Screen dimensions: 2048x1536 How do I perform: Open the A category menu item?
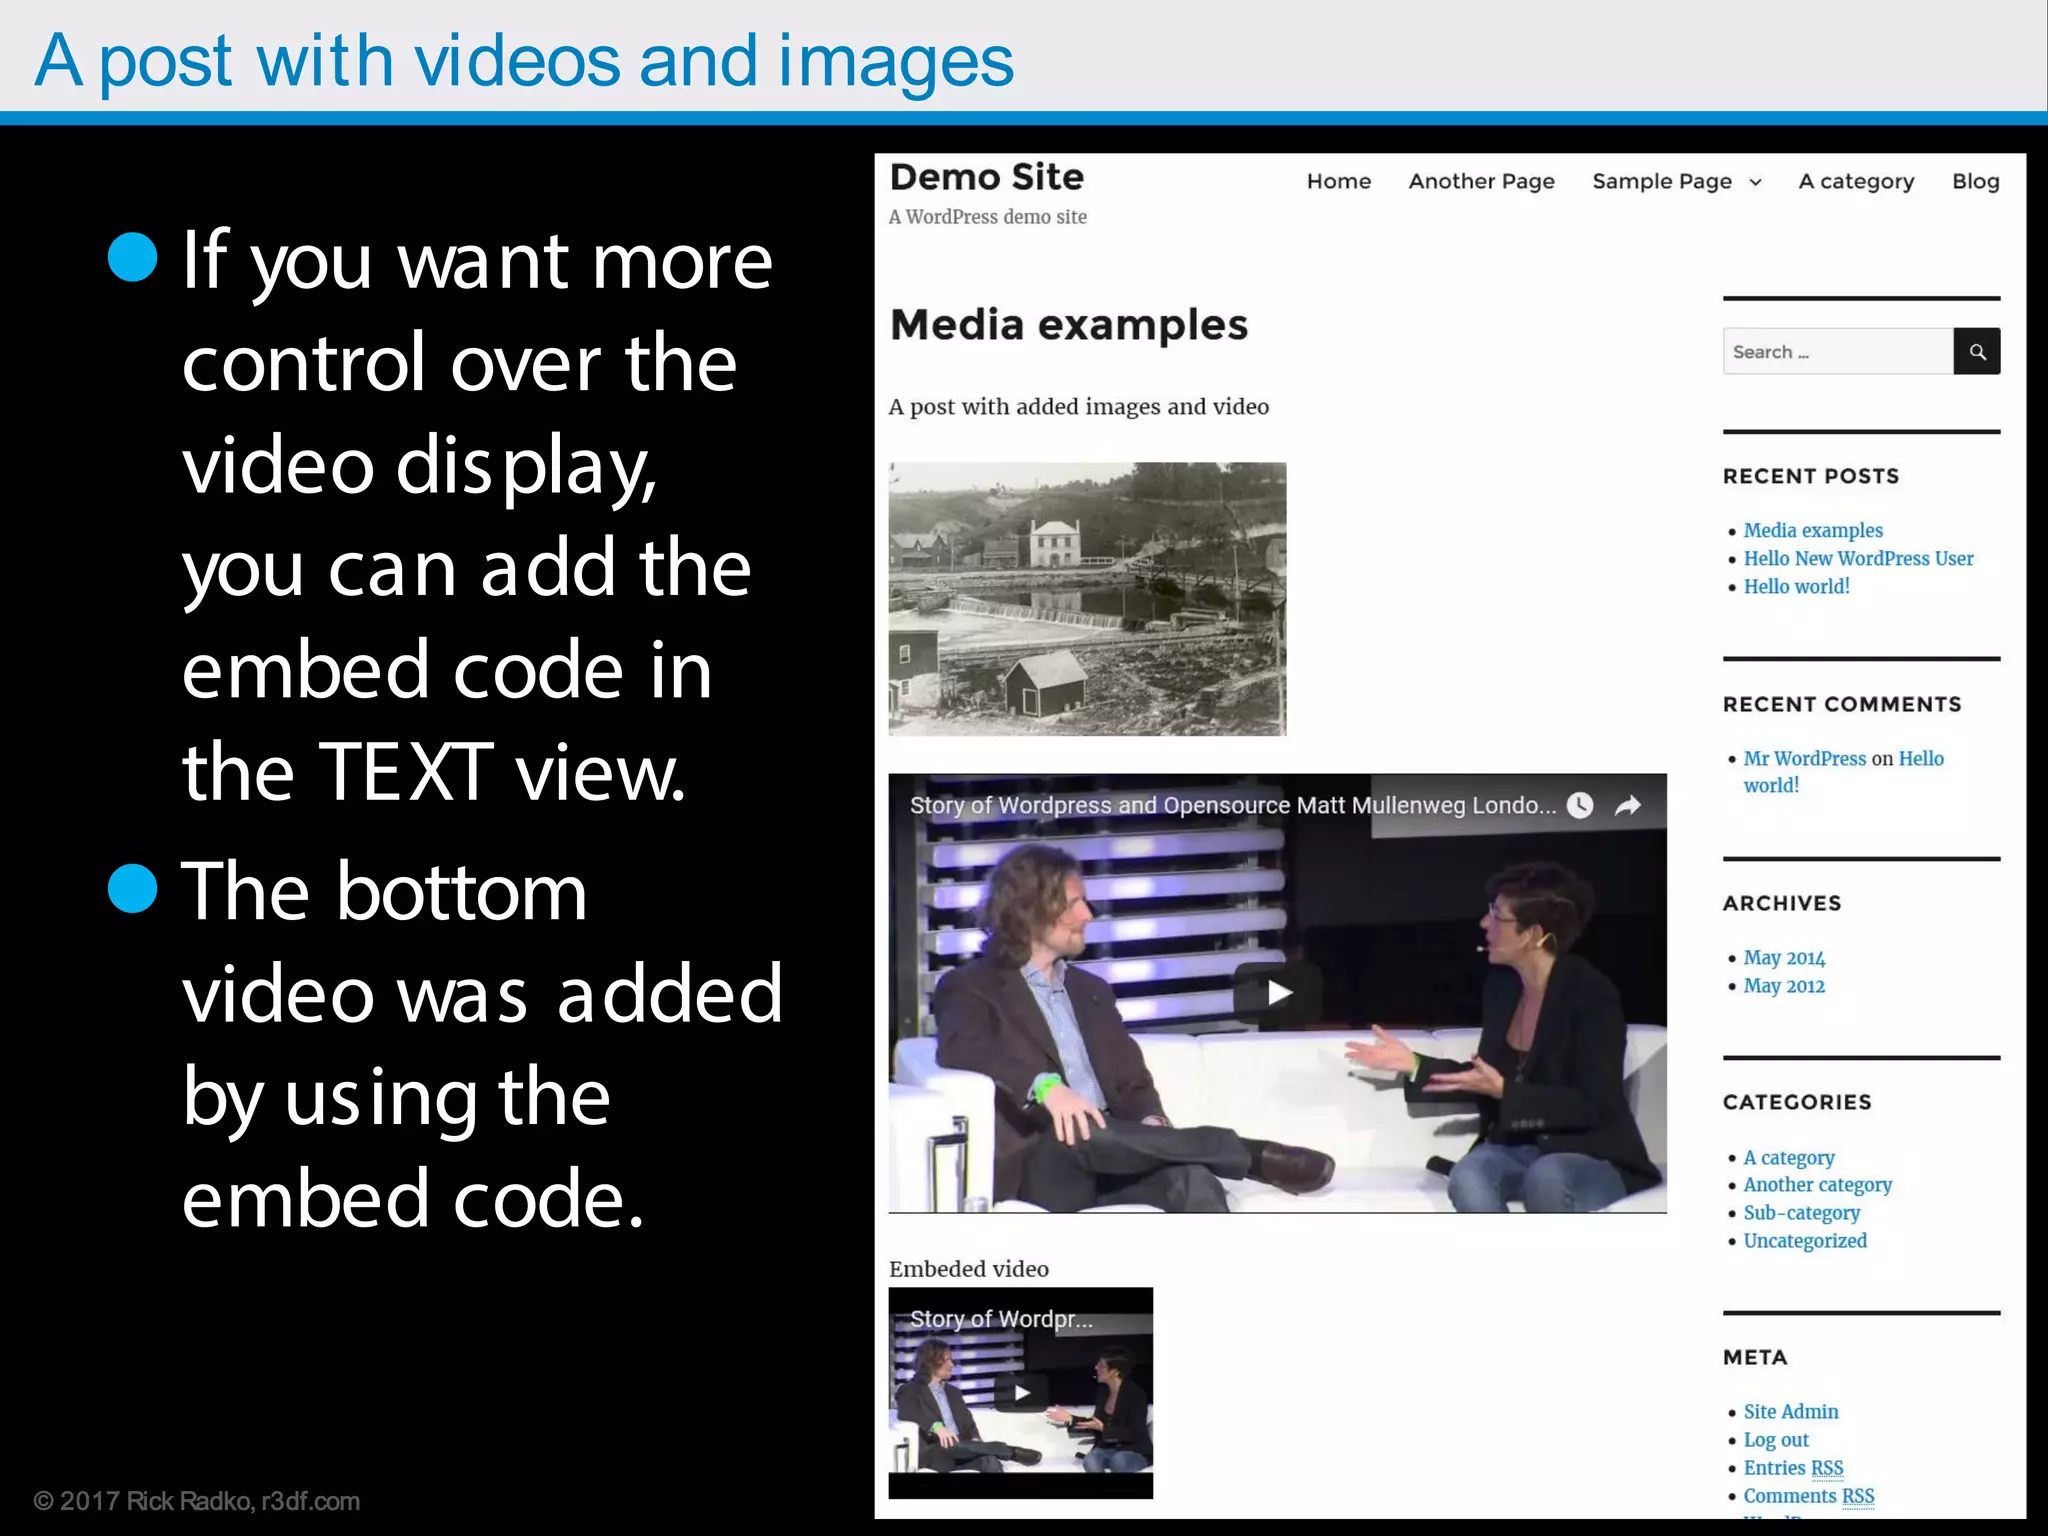tap(1856, 181)
